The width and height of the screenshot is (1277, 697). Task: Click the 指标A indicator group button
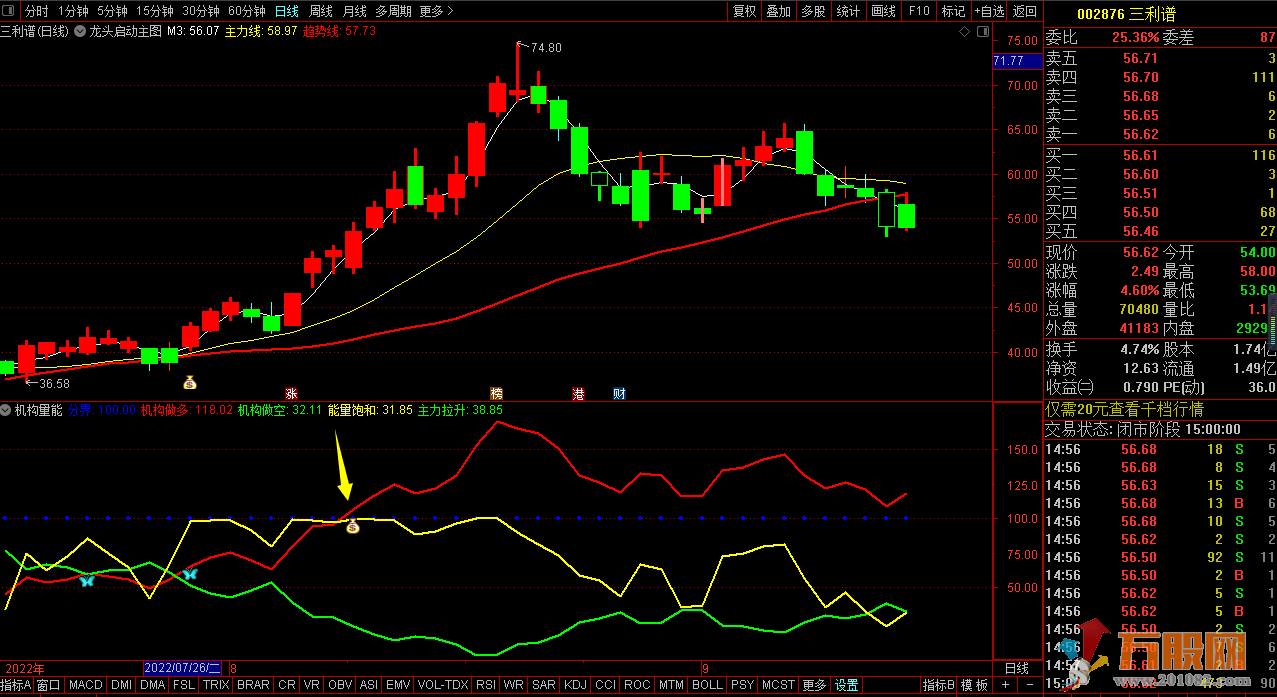tap(16, 685)
